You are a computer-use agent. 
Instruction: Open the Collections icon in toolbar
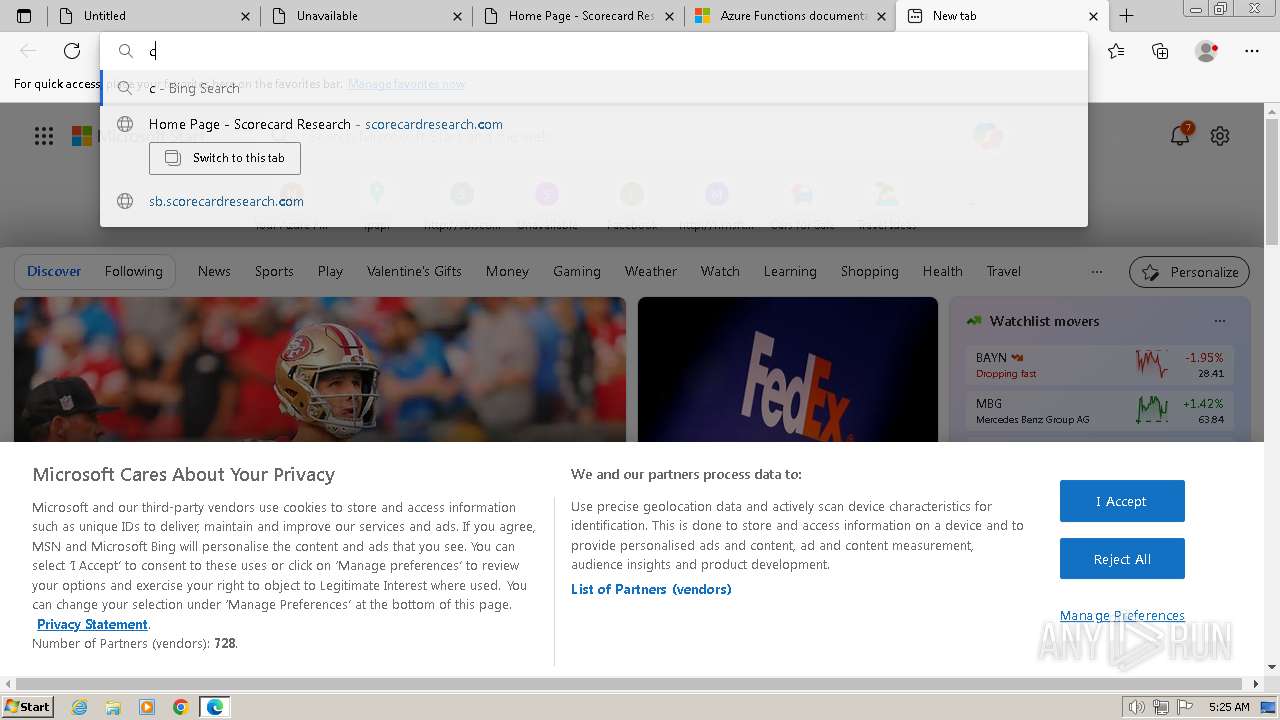[x=1160, y=51]
